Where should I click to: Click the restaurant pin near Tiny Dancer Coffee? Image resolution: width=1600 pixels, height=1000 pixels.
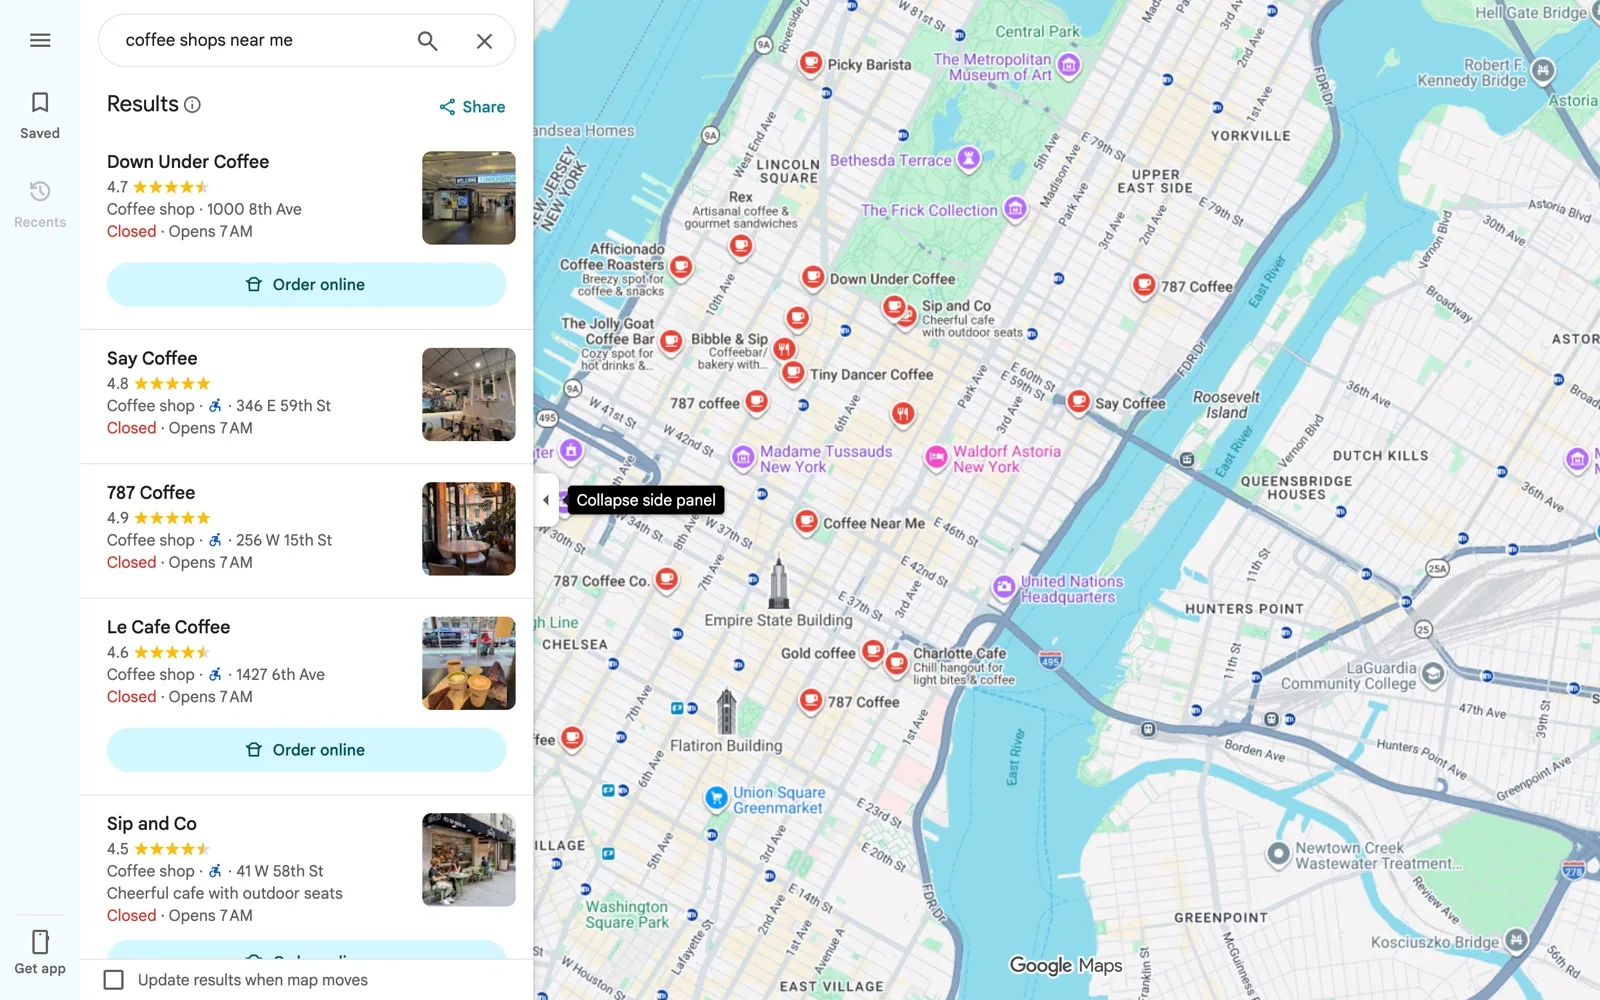pyautogui.click(x=903, y=413)
